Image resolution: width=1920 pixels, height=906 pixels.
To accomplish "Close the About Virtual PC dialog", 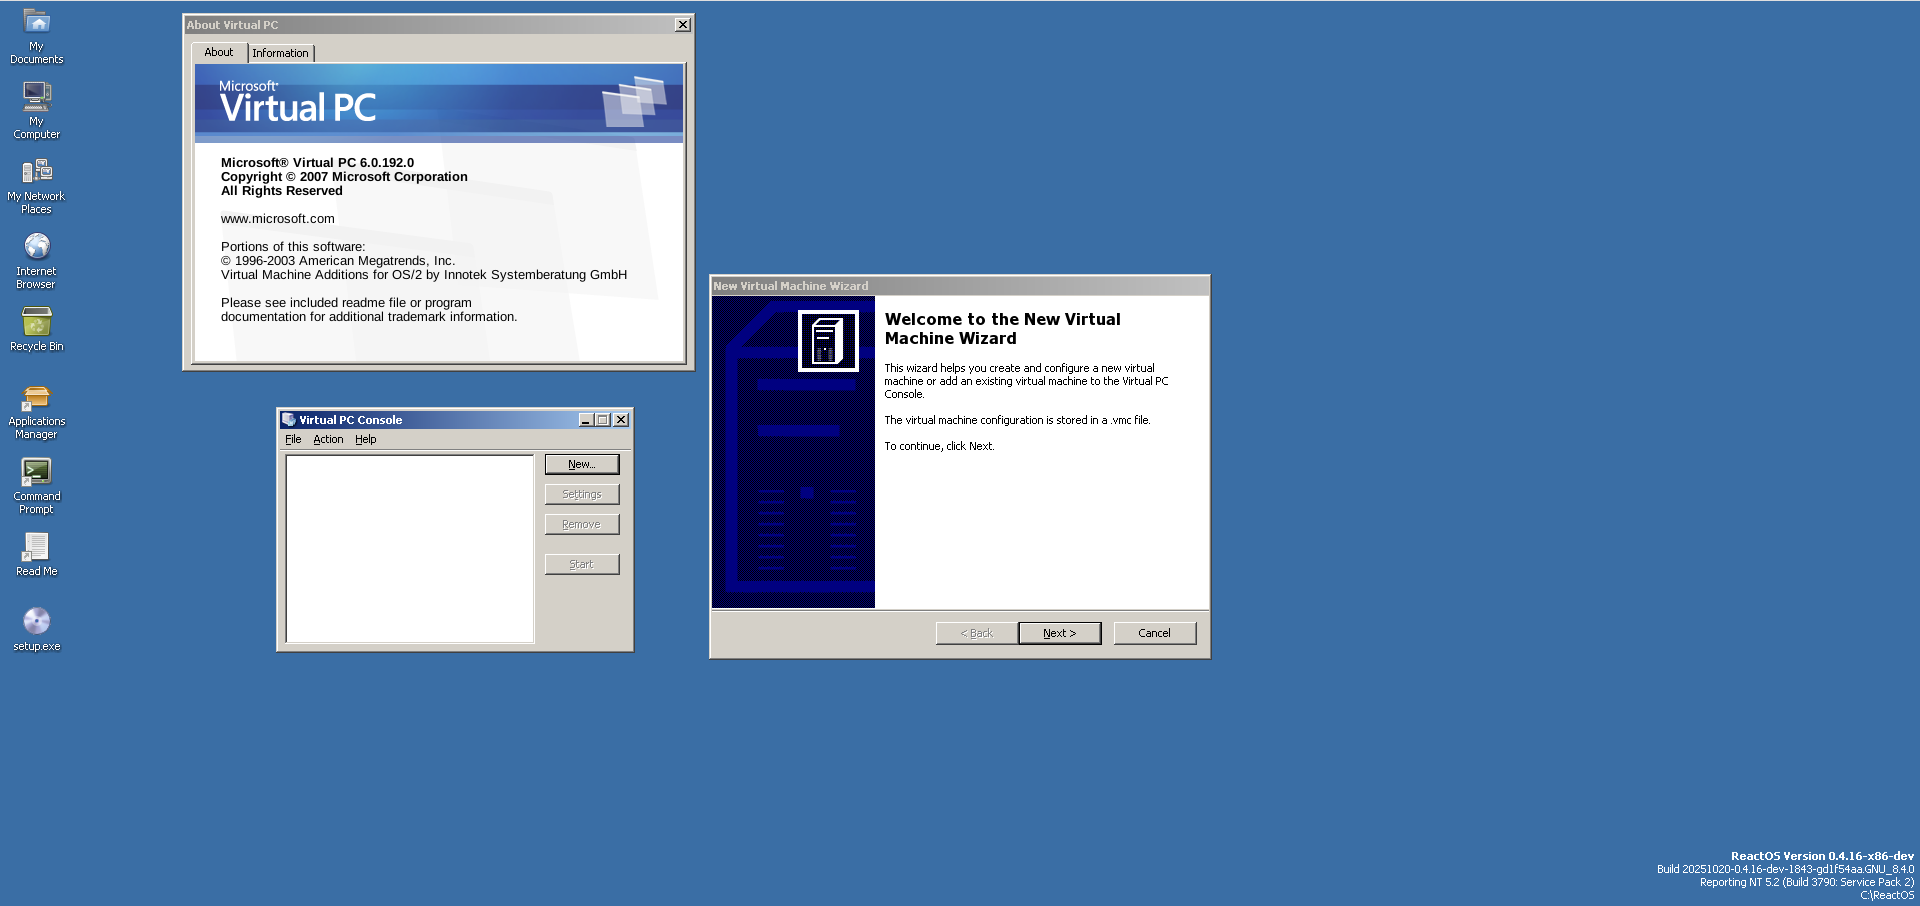I will pyautogui.click(x=683, y=25).
